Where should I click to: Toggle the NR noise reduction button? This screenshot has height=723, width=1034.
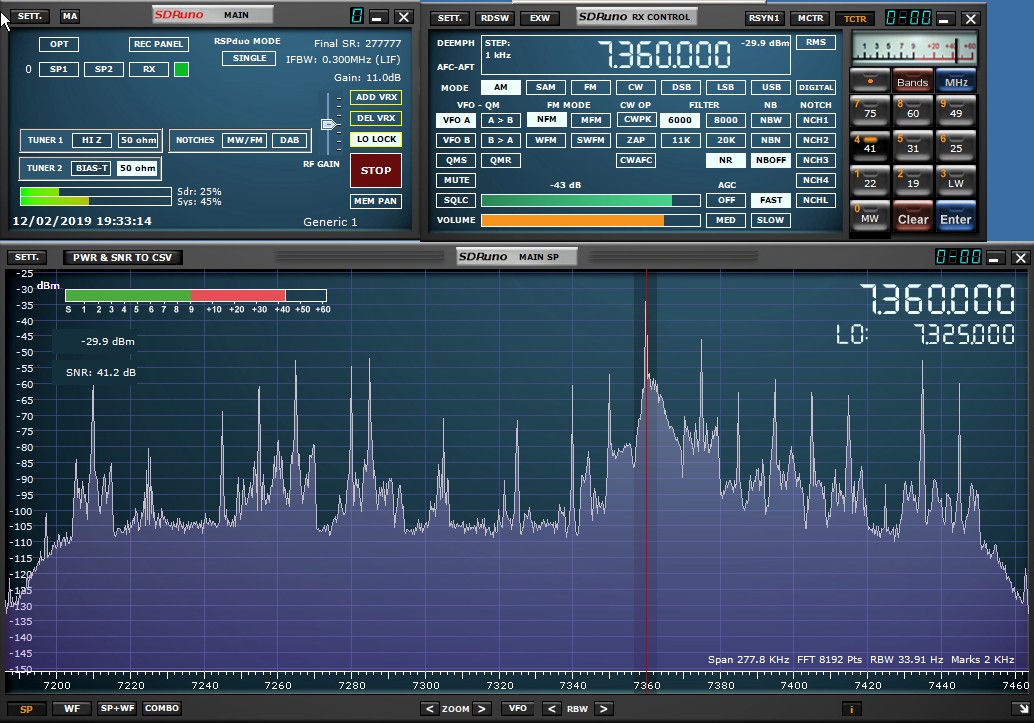pos(725,160)
